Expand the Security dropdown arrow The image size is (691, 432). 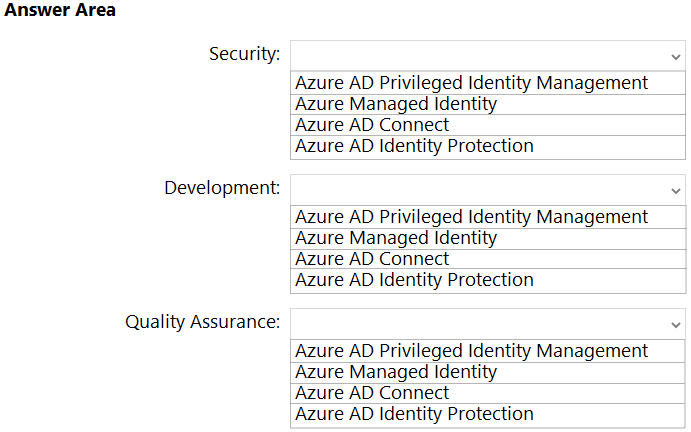coord(676,55)
